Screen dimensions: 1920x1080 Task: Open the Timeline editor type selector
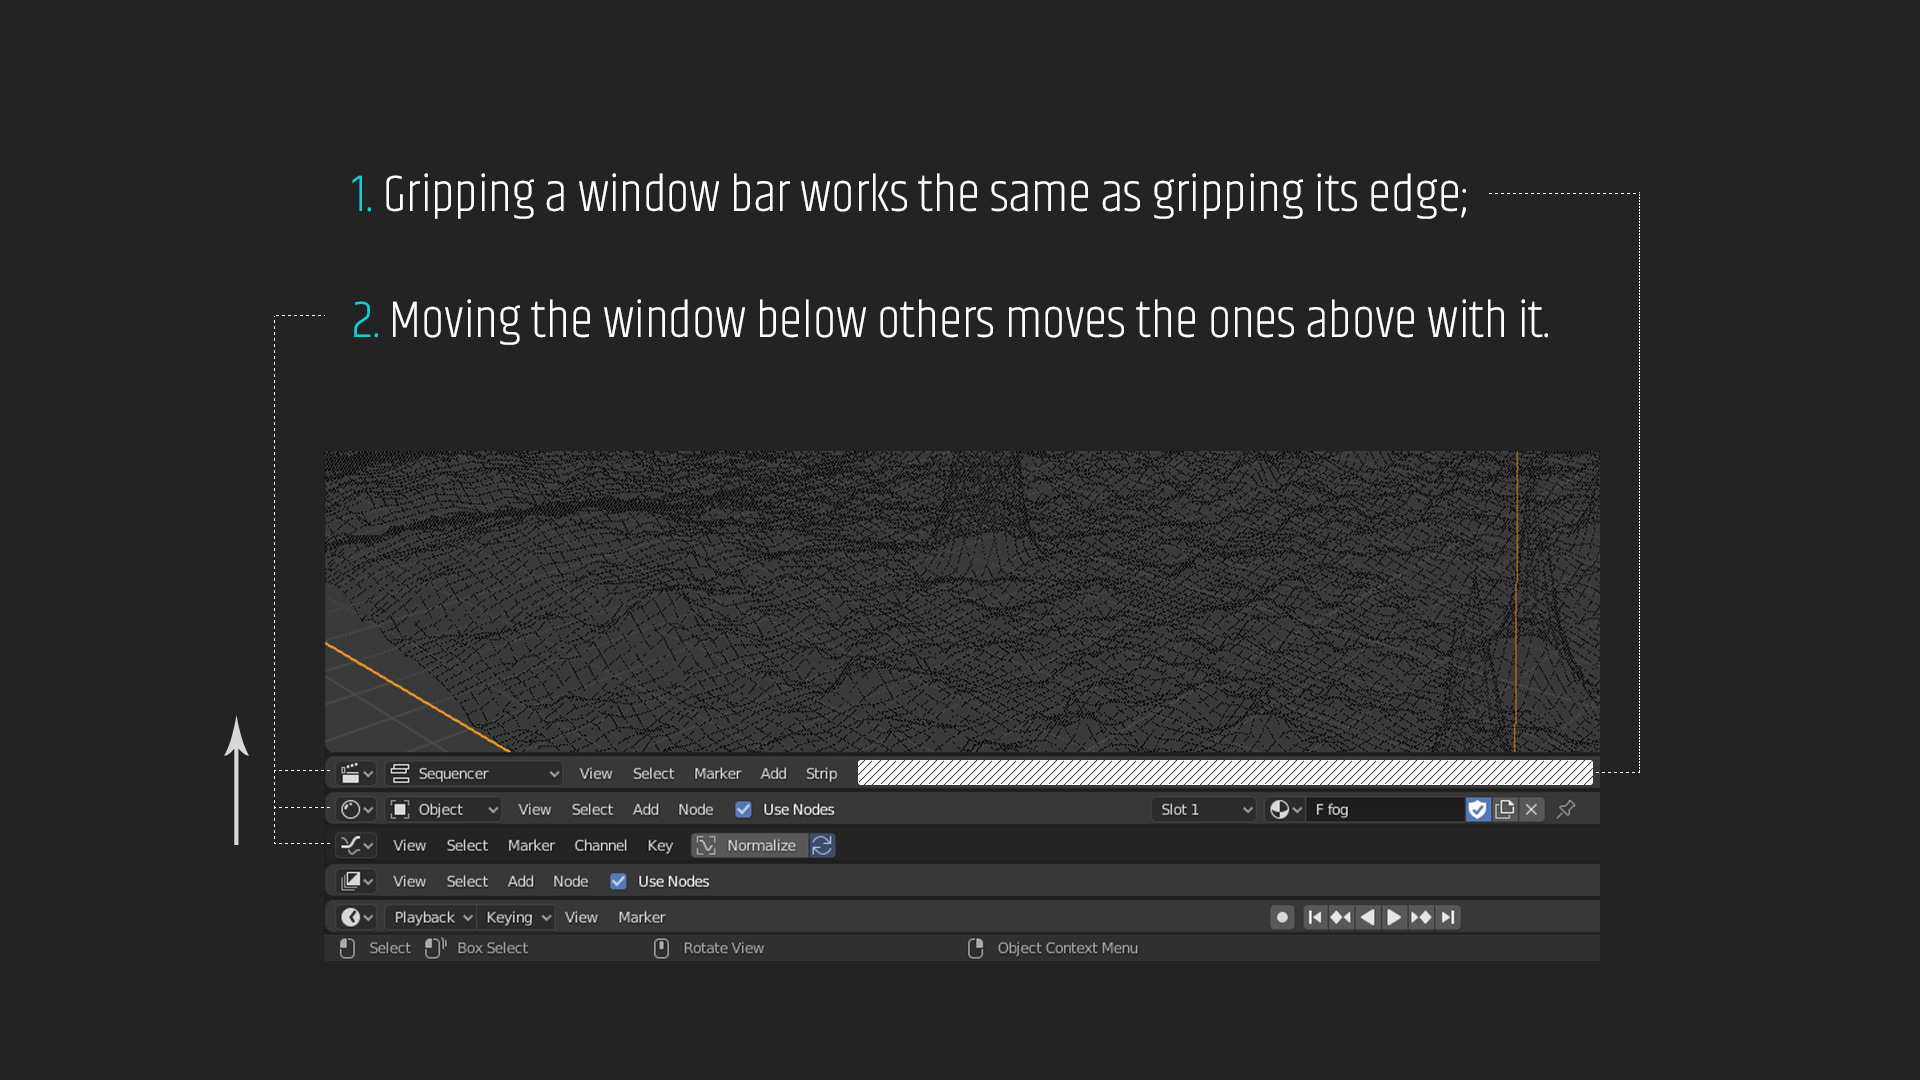point(356,917)
